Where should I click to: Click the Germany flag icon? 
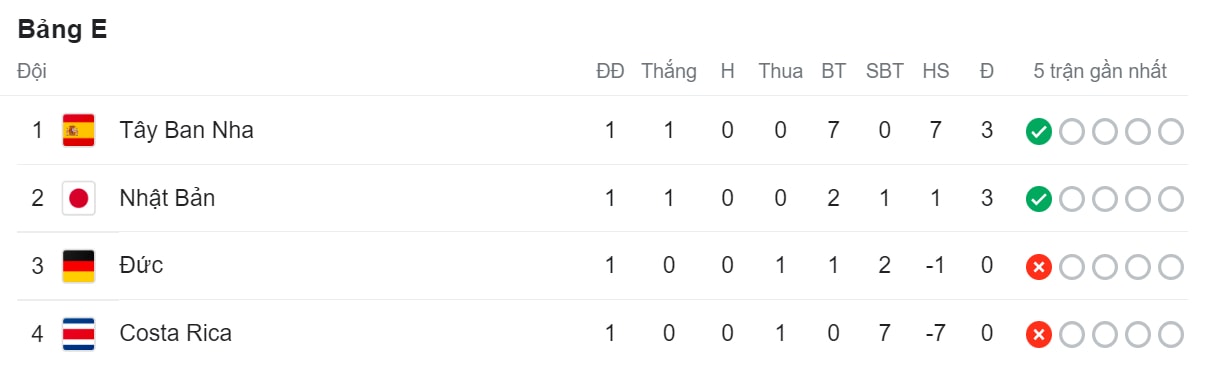pos(78,266)
